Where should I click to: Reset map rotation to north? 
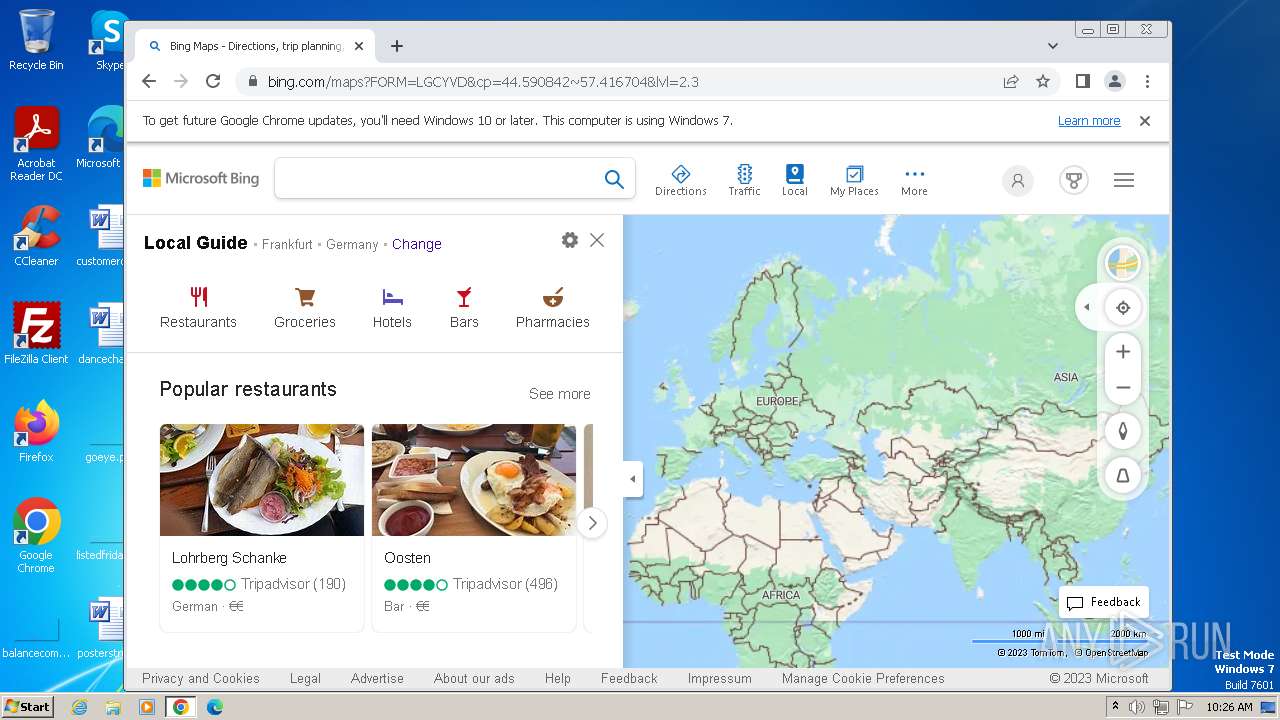pyautogui.click(x=1123, y=431)
